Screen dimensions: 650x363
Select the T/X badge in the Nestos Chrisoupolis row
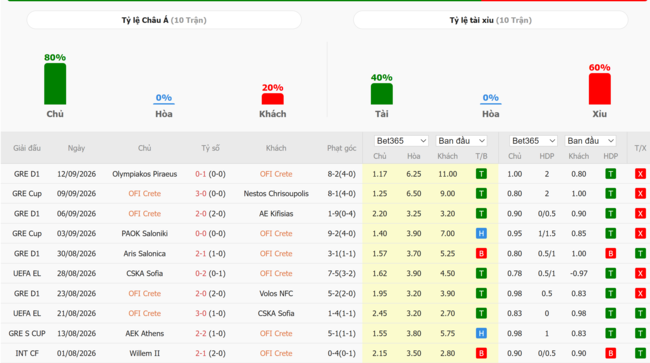(x=640, y=194)
